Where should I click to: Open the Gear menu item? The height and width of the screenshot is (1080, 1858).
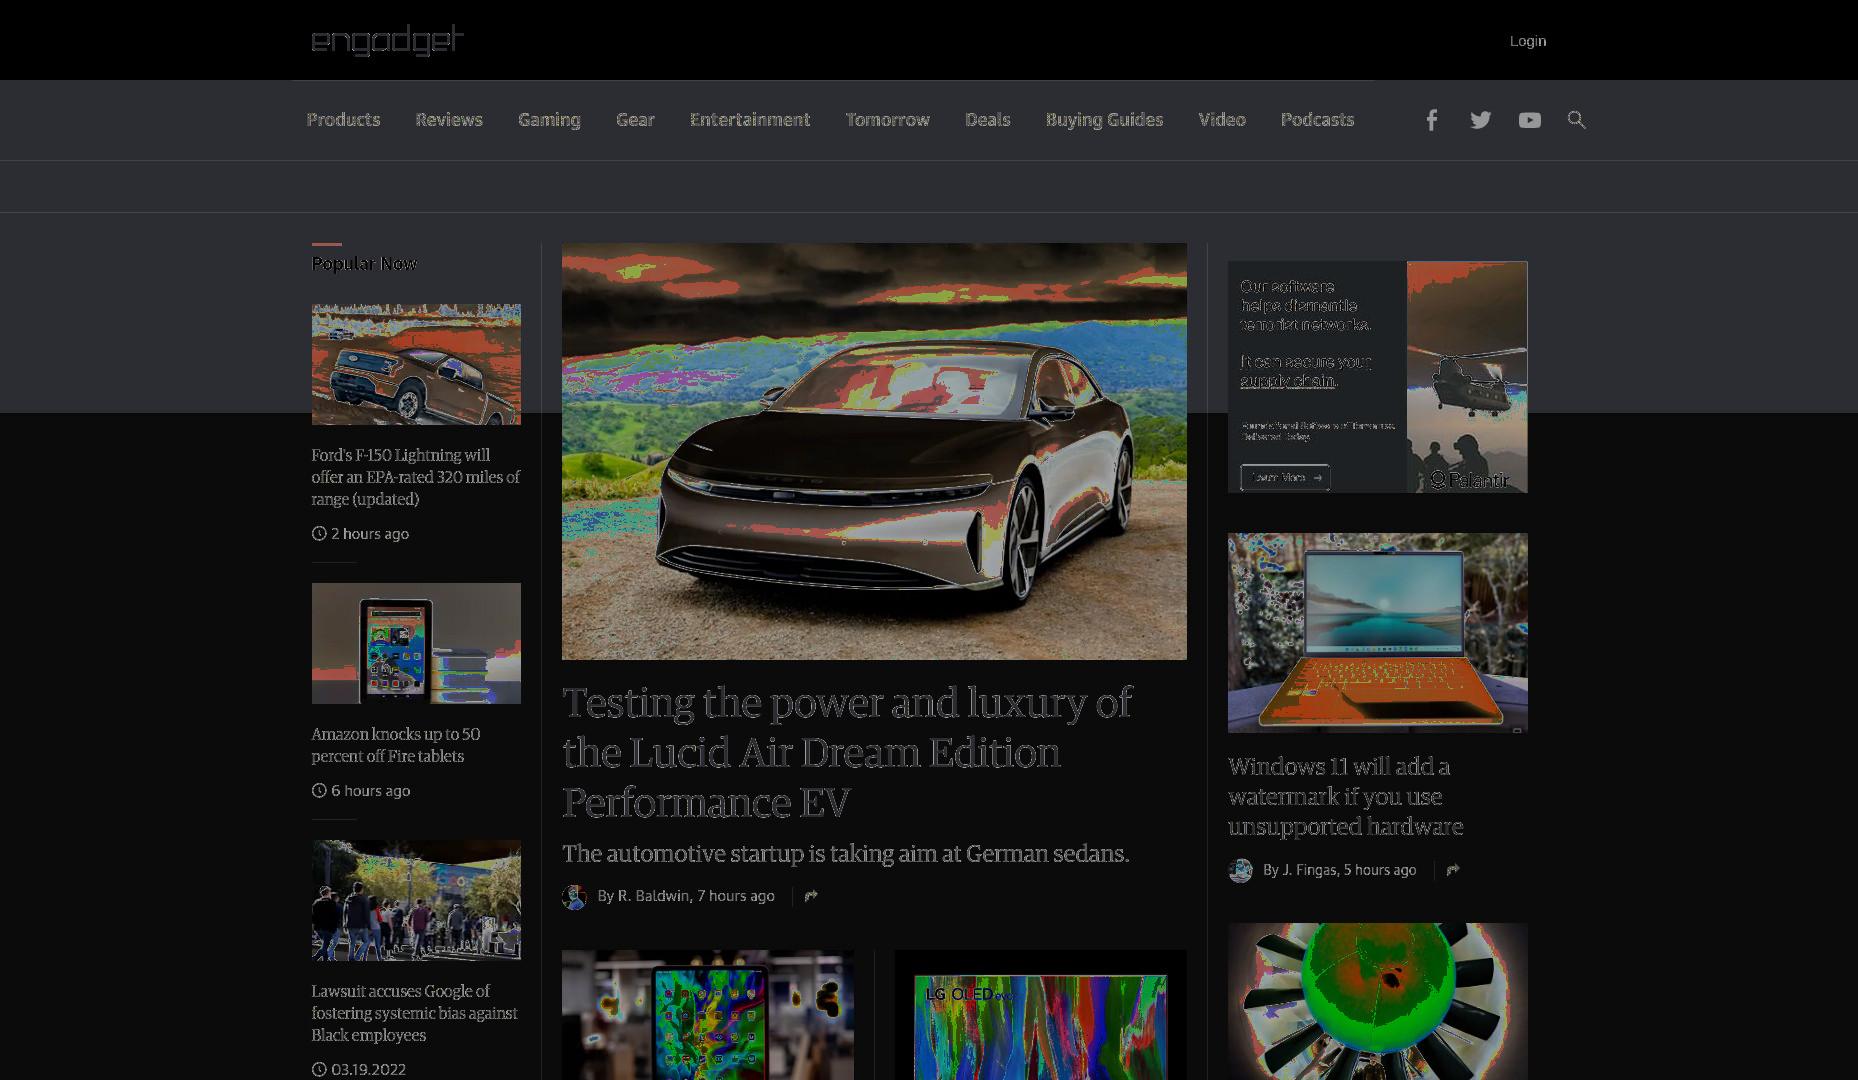635,120
